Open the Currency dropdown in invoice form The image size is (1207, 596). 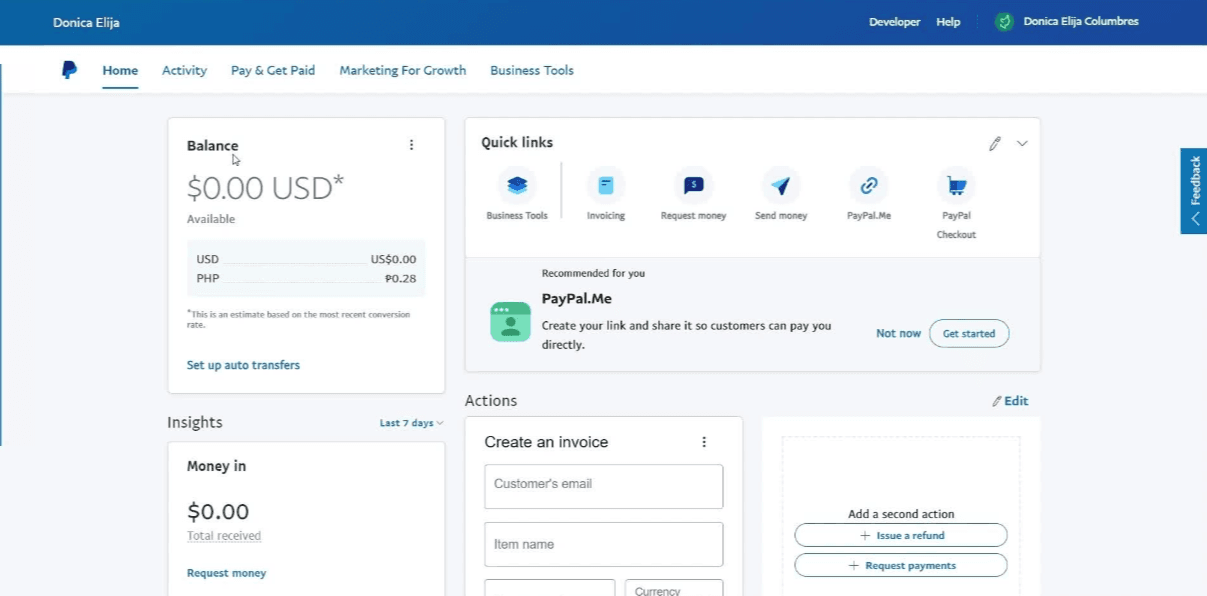click(x=674, y=588)
